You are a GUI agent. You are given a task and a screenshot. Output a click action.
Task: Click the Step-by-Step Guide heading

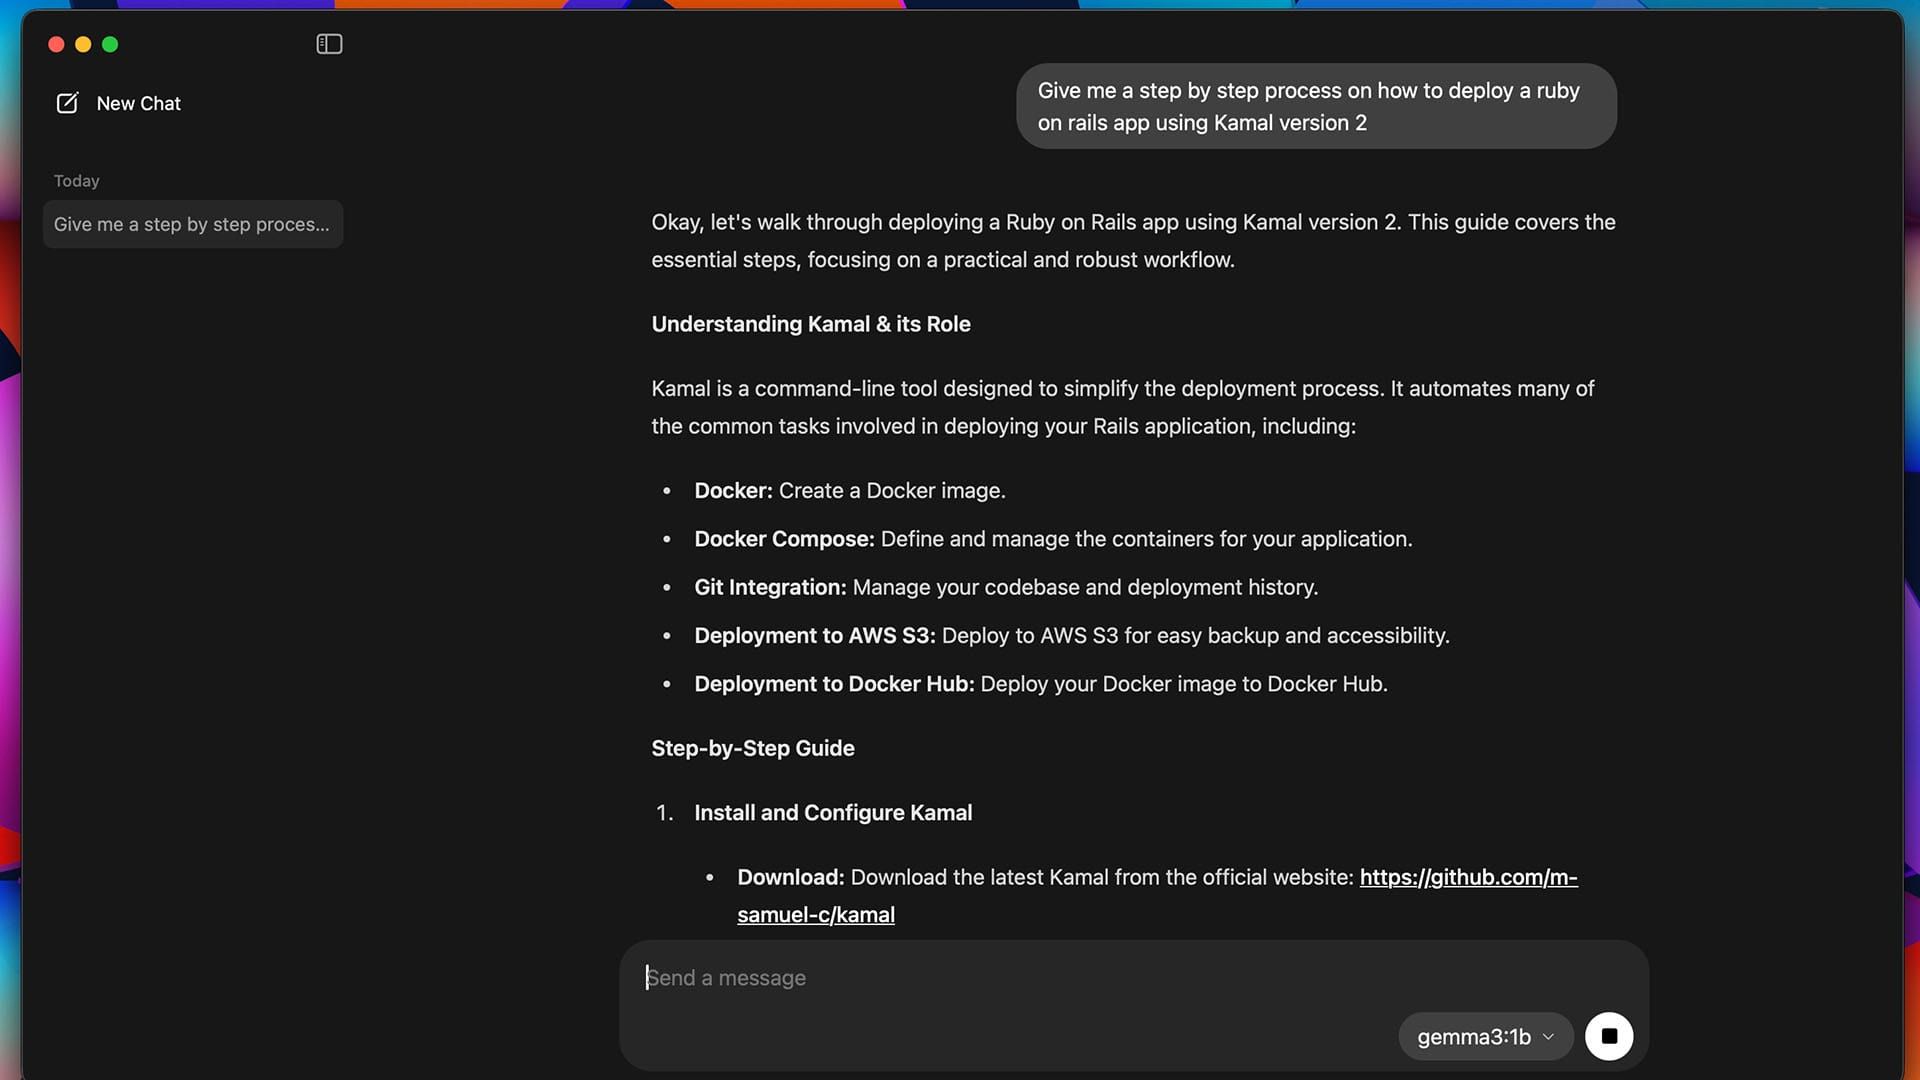point(752,748)
